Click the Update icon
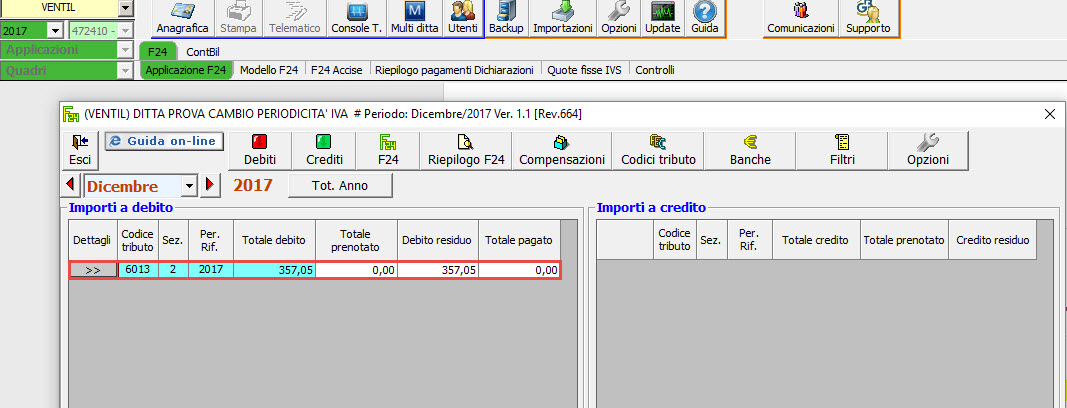 [x=662, y=18]
